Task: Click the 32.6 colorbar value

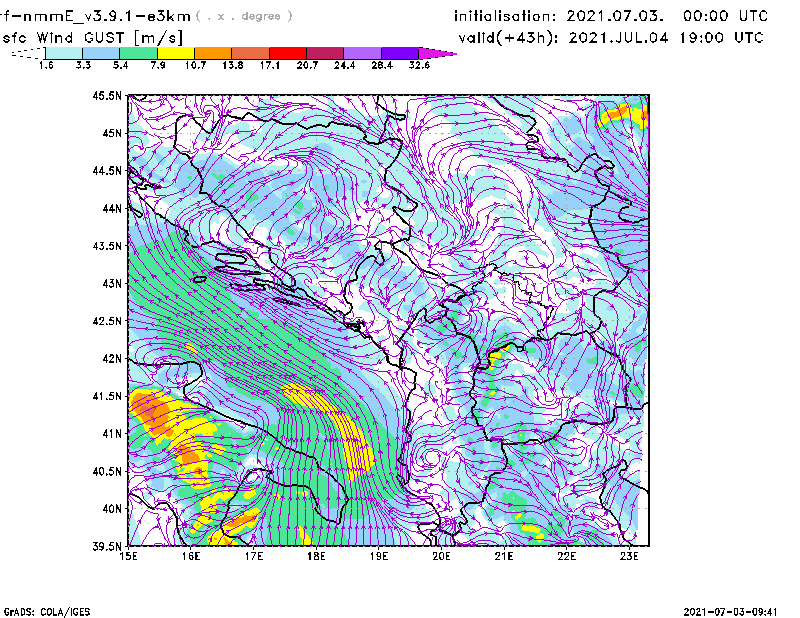Action: click(419, 65)
